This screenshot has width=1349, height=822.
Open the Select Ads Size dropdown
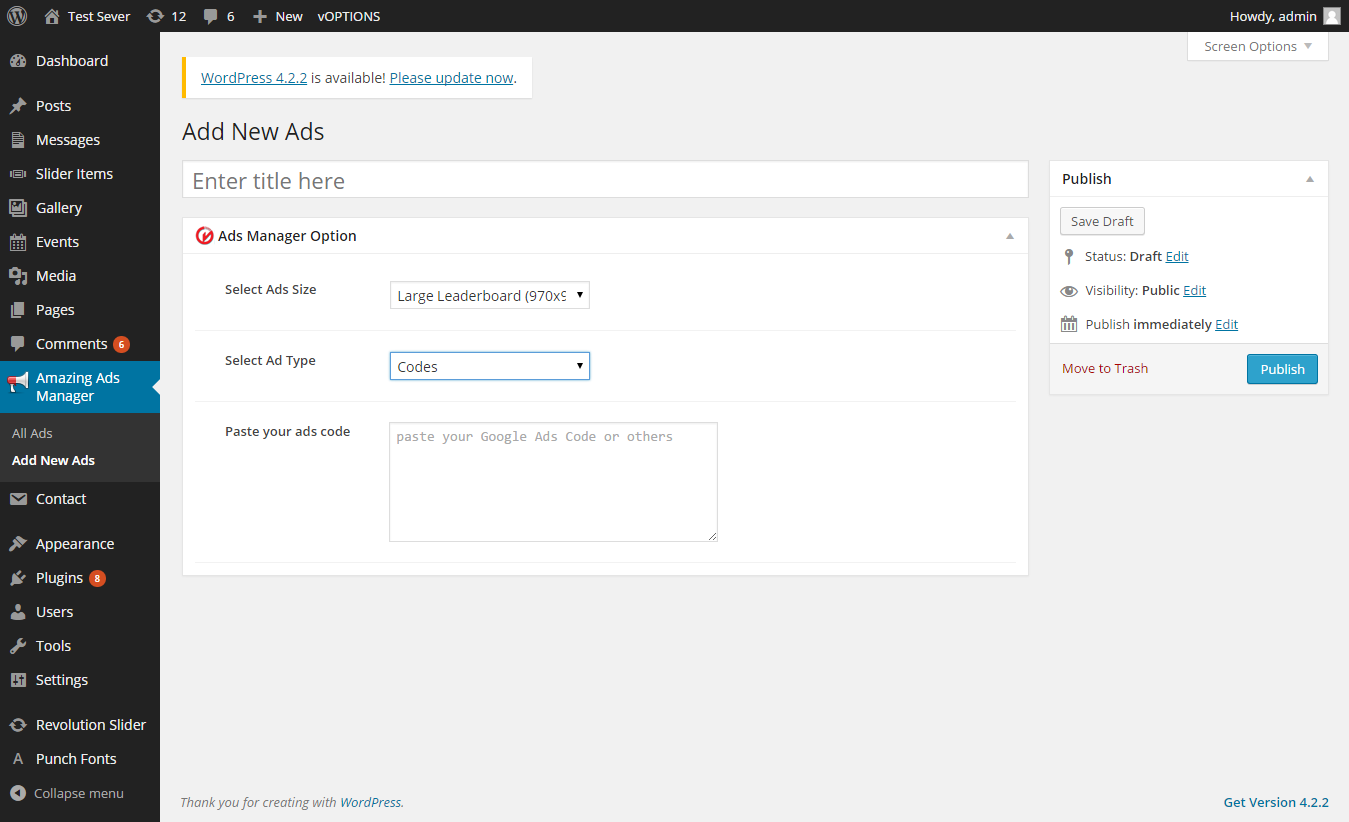pyautogui.click(x=489, y=296)
